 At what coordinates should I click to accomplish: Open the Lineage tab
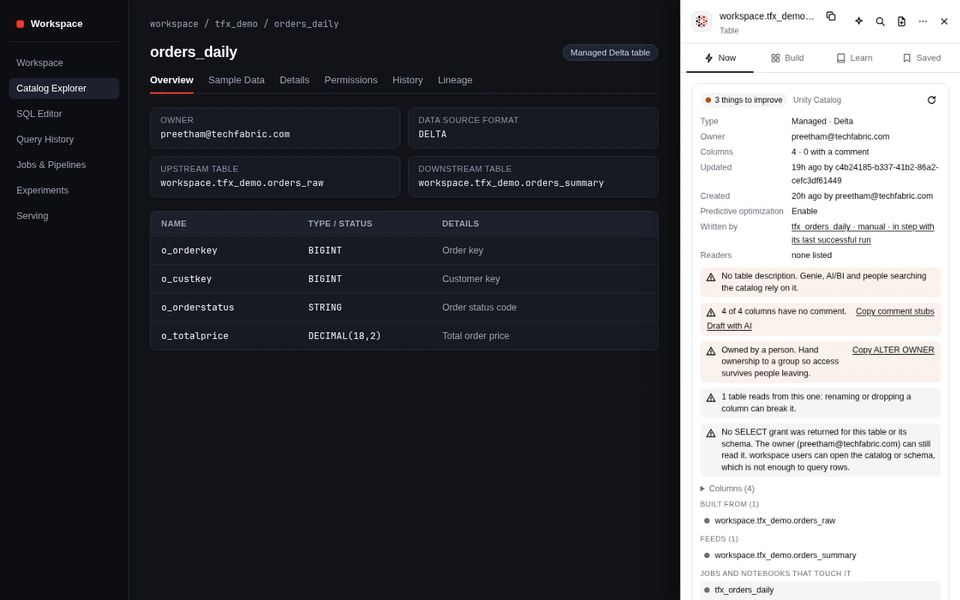pyautogui.click(x=455, y=80)
